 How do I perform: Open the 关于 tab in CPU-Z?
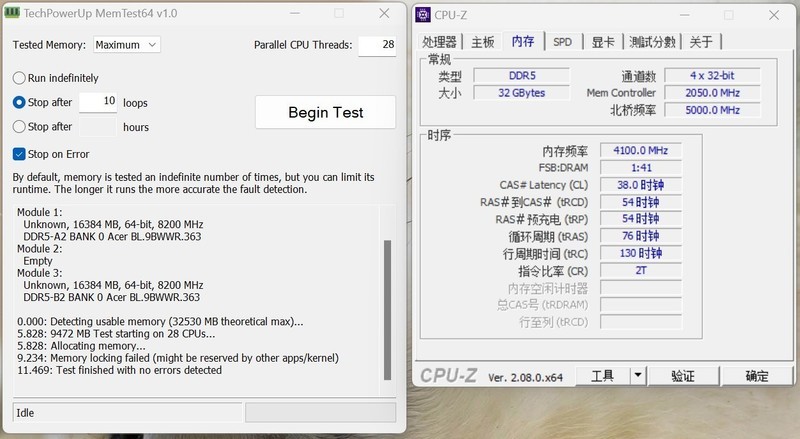click(x=701, y=42)
